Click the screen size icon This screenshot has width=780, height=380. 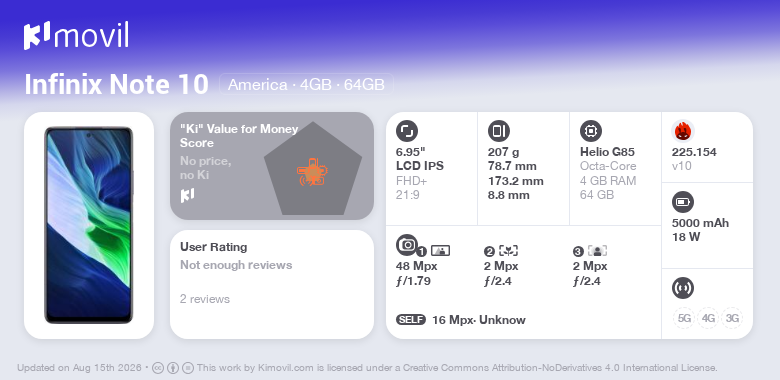click(407, 131)
